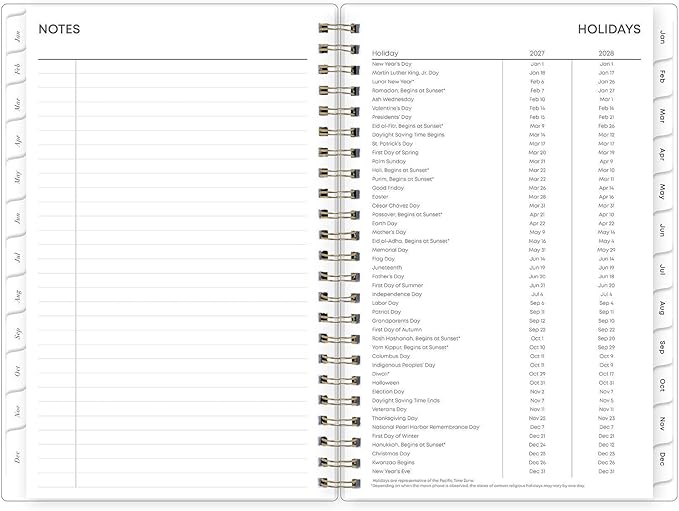The image size is (679, 511).
Task: Click the Patriot Day entry
Action: pyautogui.click(x=386, y=312)
